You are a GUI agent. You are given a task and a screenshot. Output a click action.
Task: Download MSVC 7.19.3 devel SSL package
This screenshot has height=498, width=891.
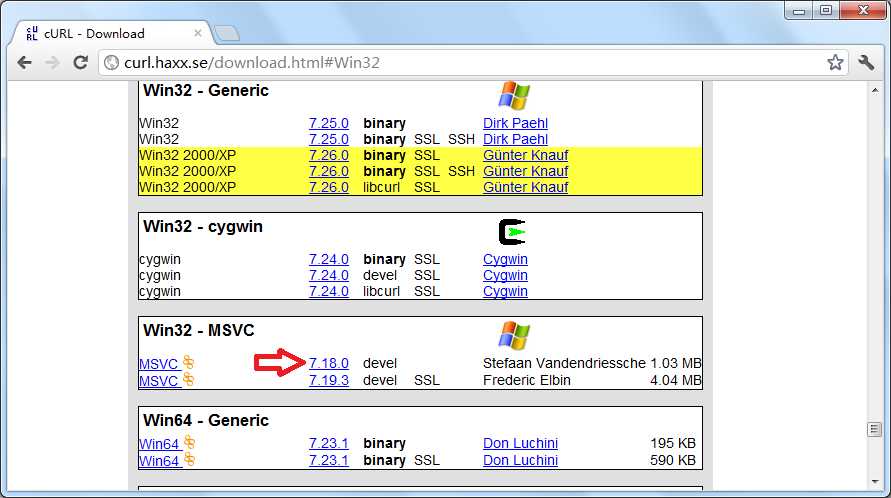328,380
